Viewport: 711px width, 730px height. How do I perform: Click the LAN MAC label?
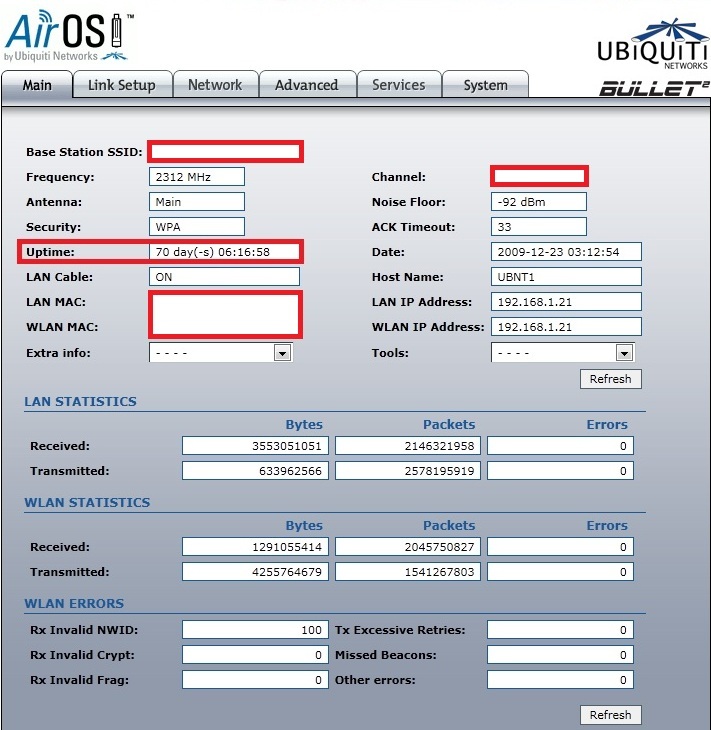pos(56,302)
